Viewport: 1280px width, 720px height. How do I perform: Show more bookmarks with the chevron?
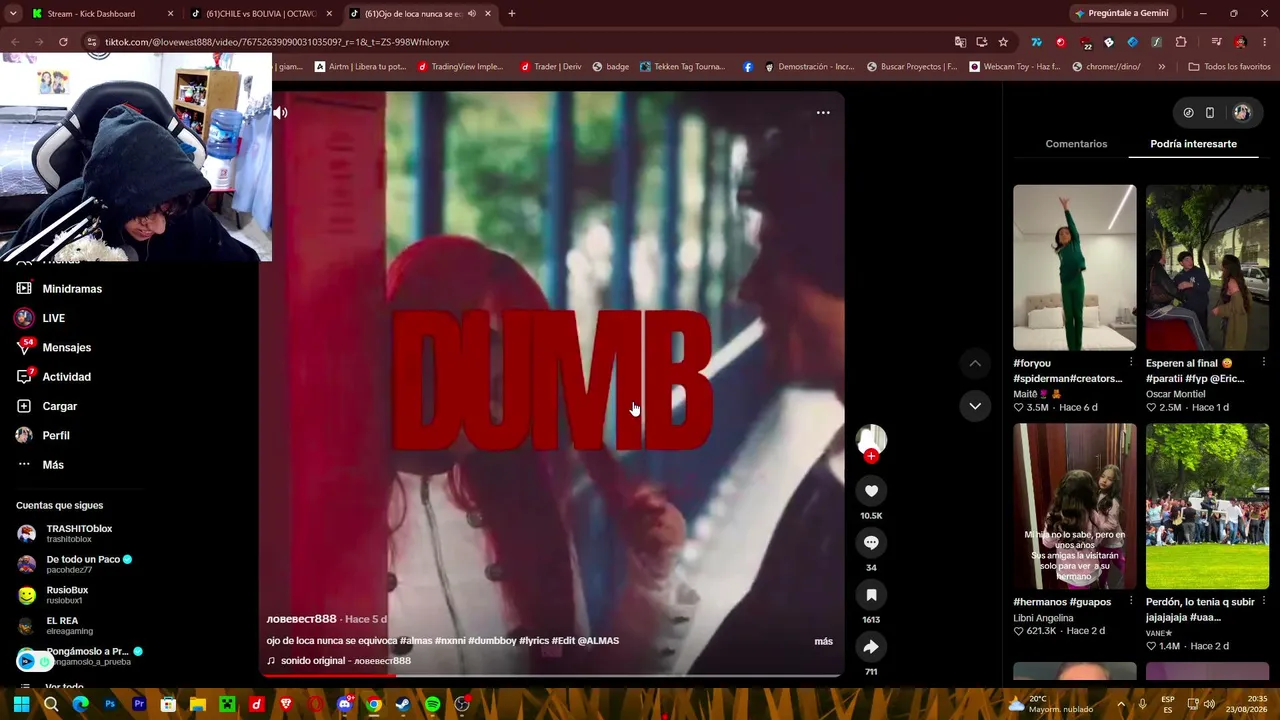1161,67
